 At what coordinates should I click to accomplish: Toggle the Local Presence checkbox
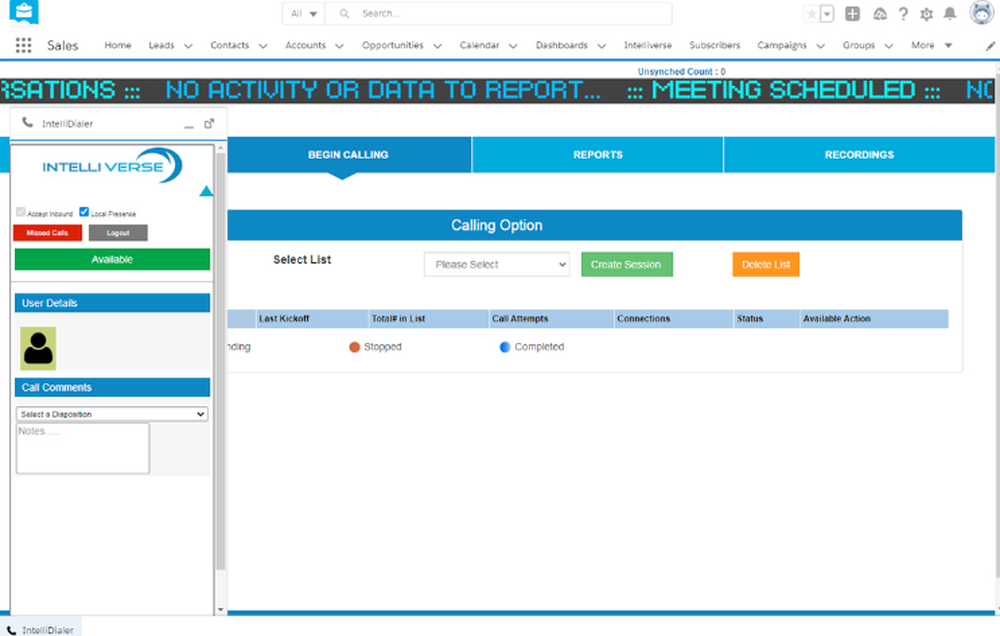click(84, 212)
